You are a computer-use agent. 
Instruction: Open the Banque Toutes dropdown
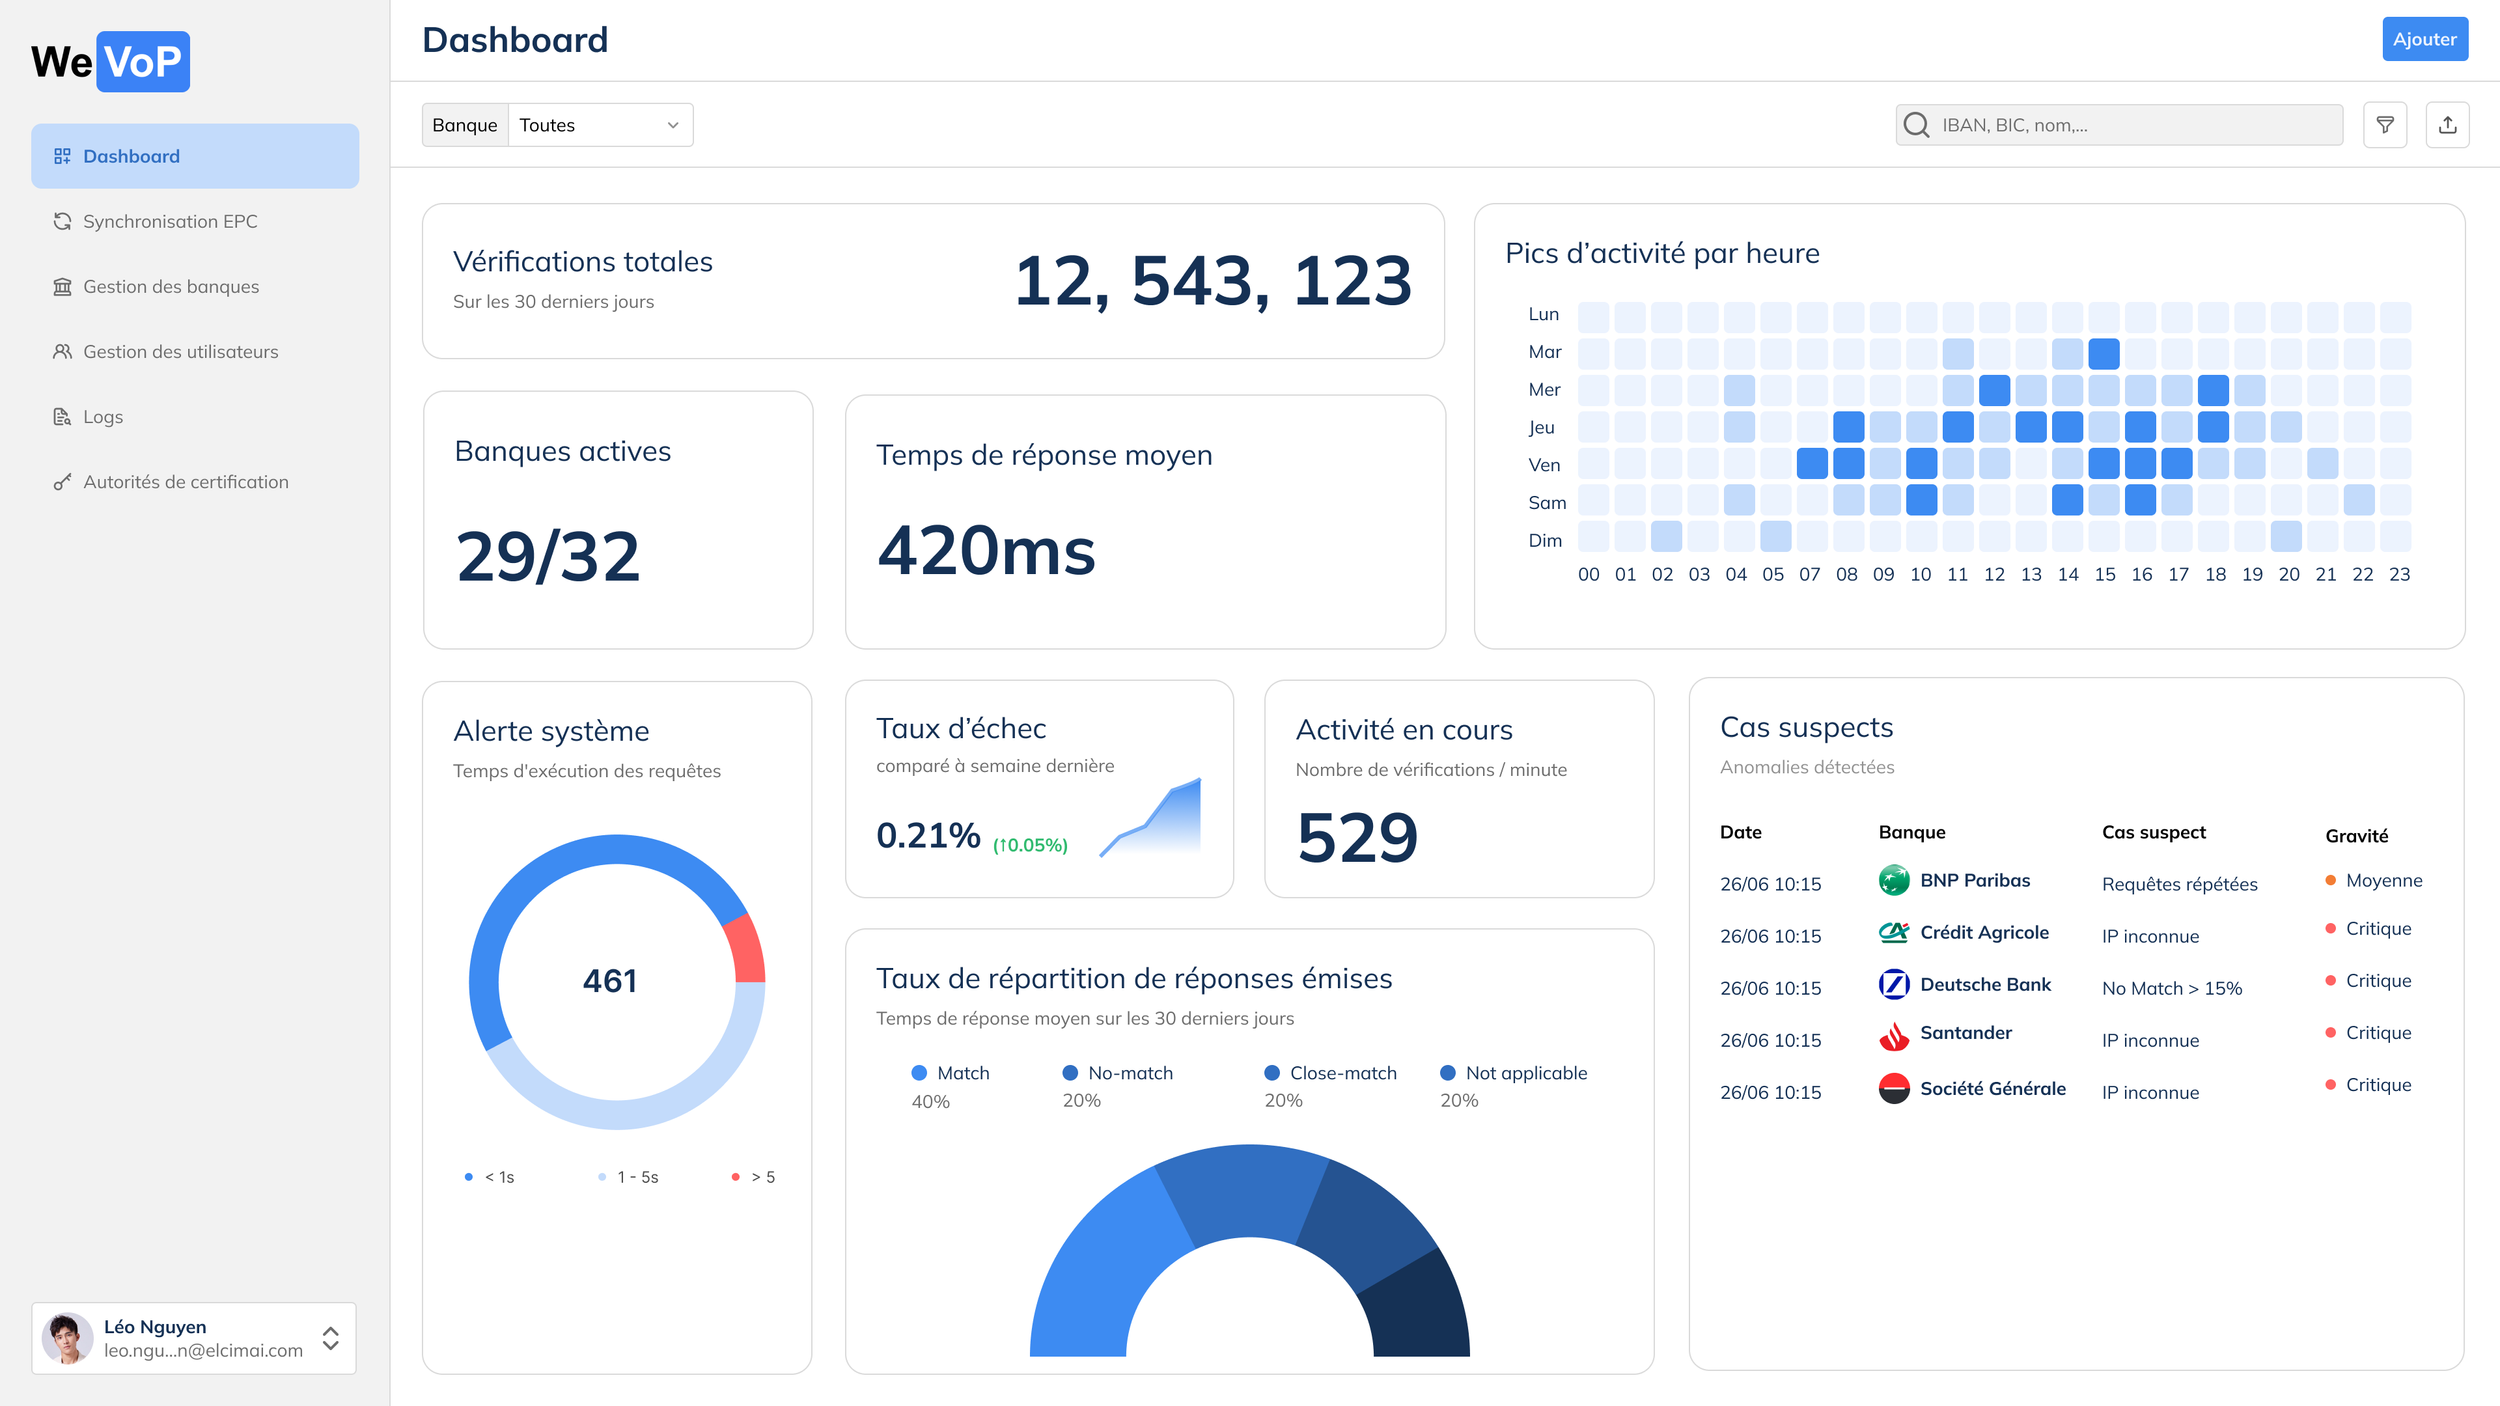point(600,125)
